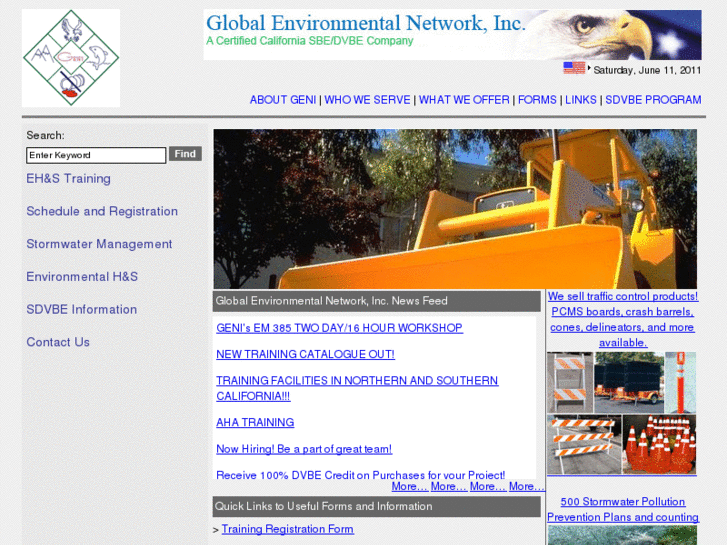Open the WHO WE SERVE menu
727x545 pixels.
(367, 100)
